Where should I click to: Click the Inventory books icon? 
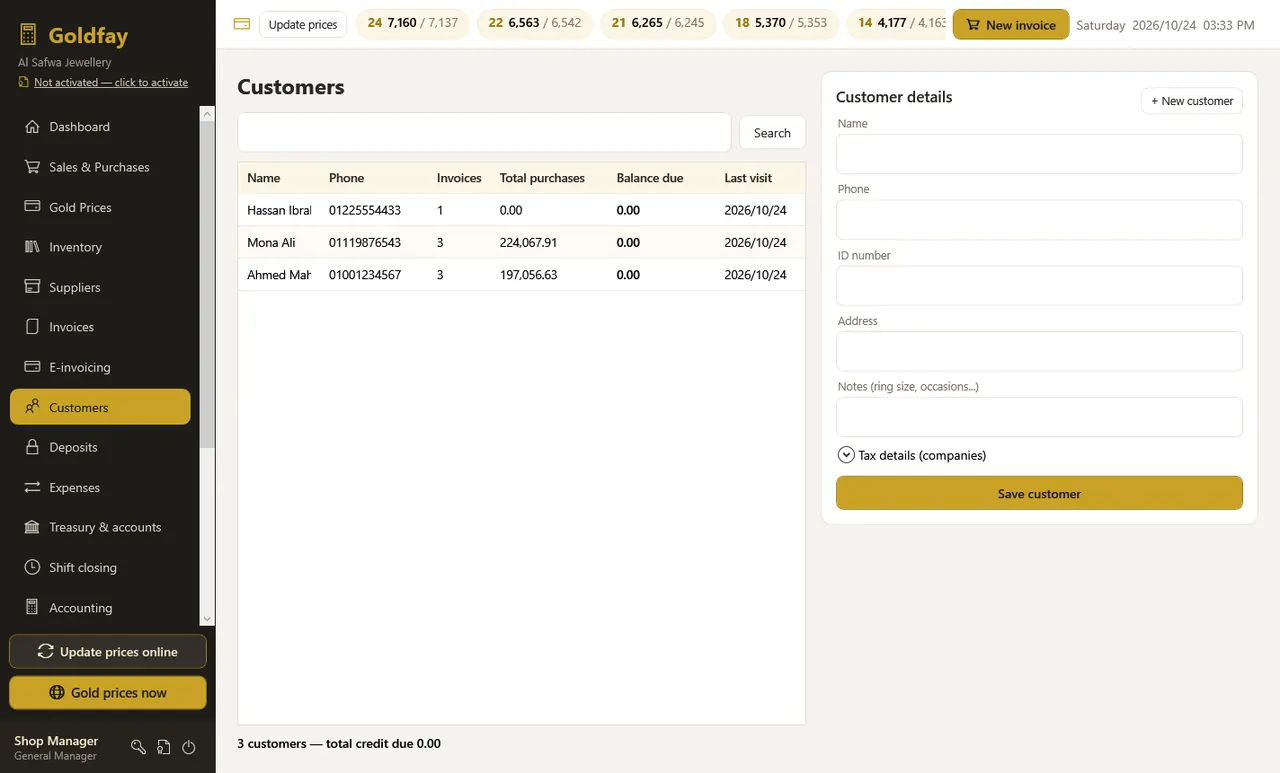(x=32, y=247)
